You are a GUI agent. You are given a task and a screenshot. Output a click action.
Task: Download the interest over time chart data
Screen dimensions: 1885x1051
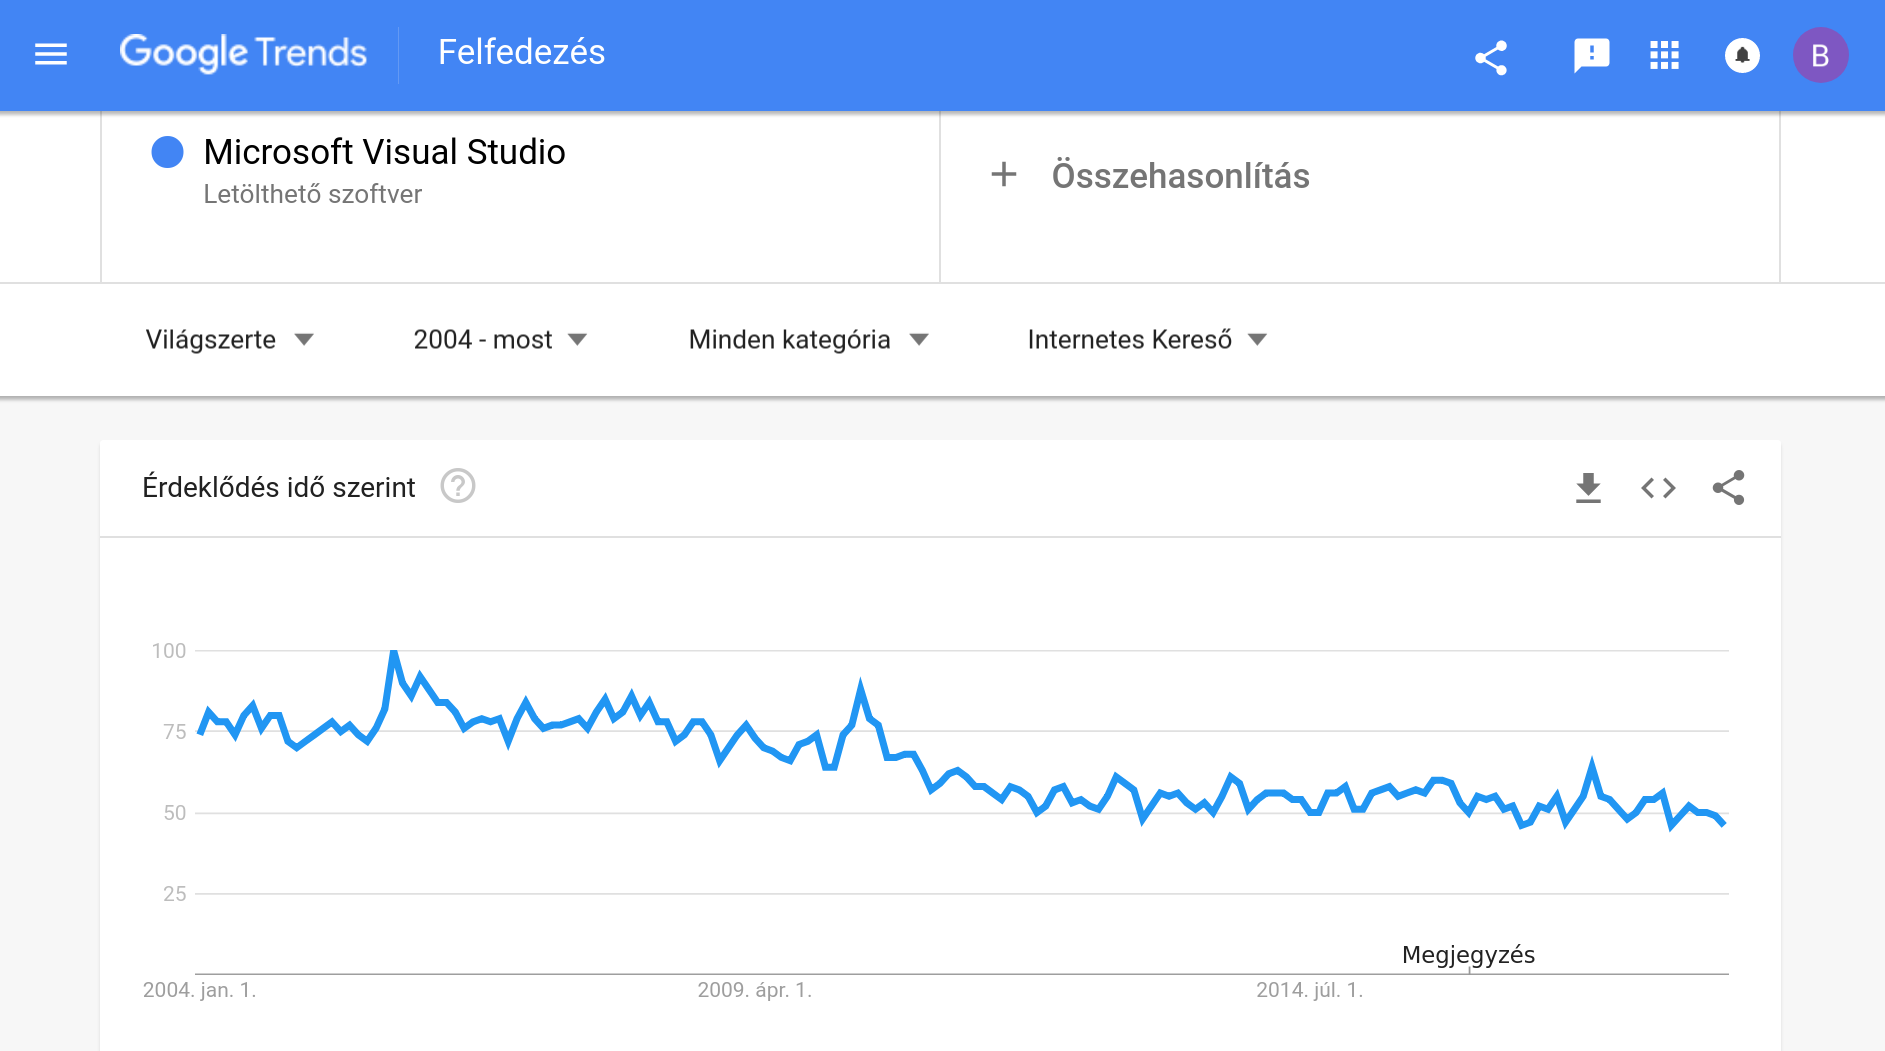(1588, 488)
